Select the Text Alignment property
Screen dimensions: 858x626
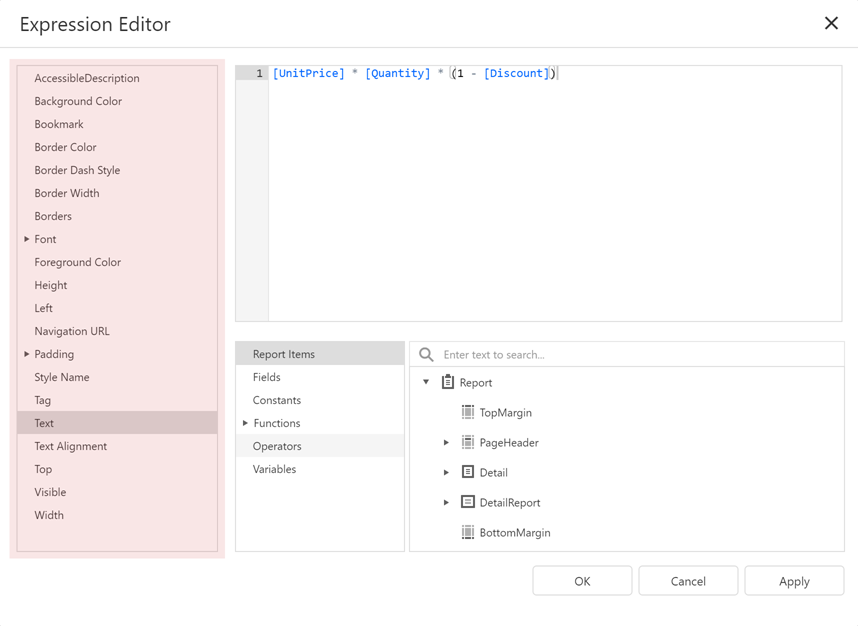(72, 446)
